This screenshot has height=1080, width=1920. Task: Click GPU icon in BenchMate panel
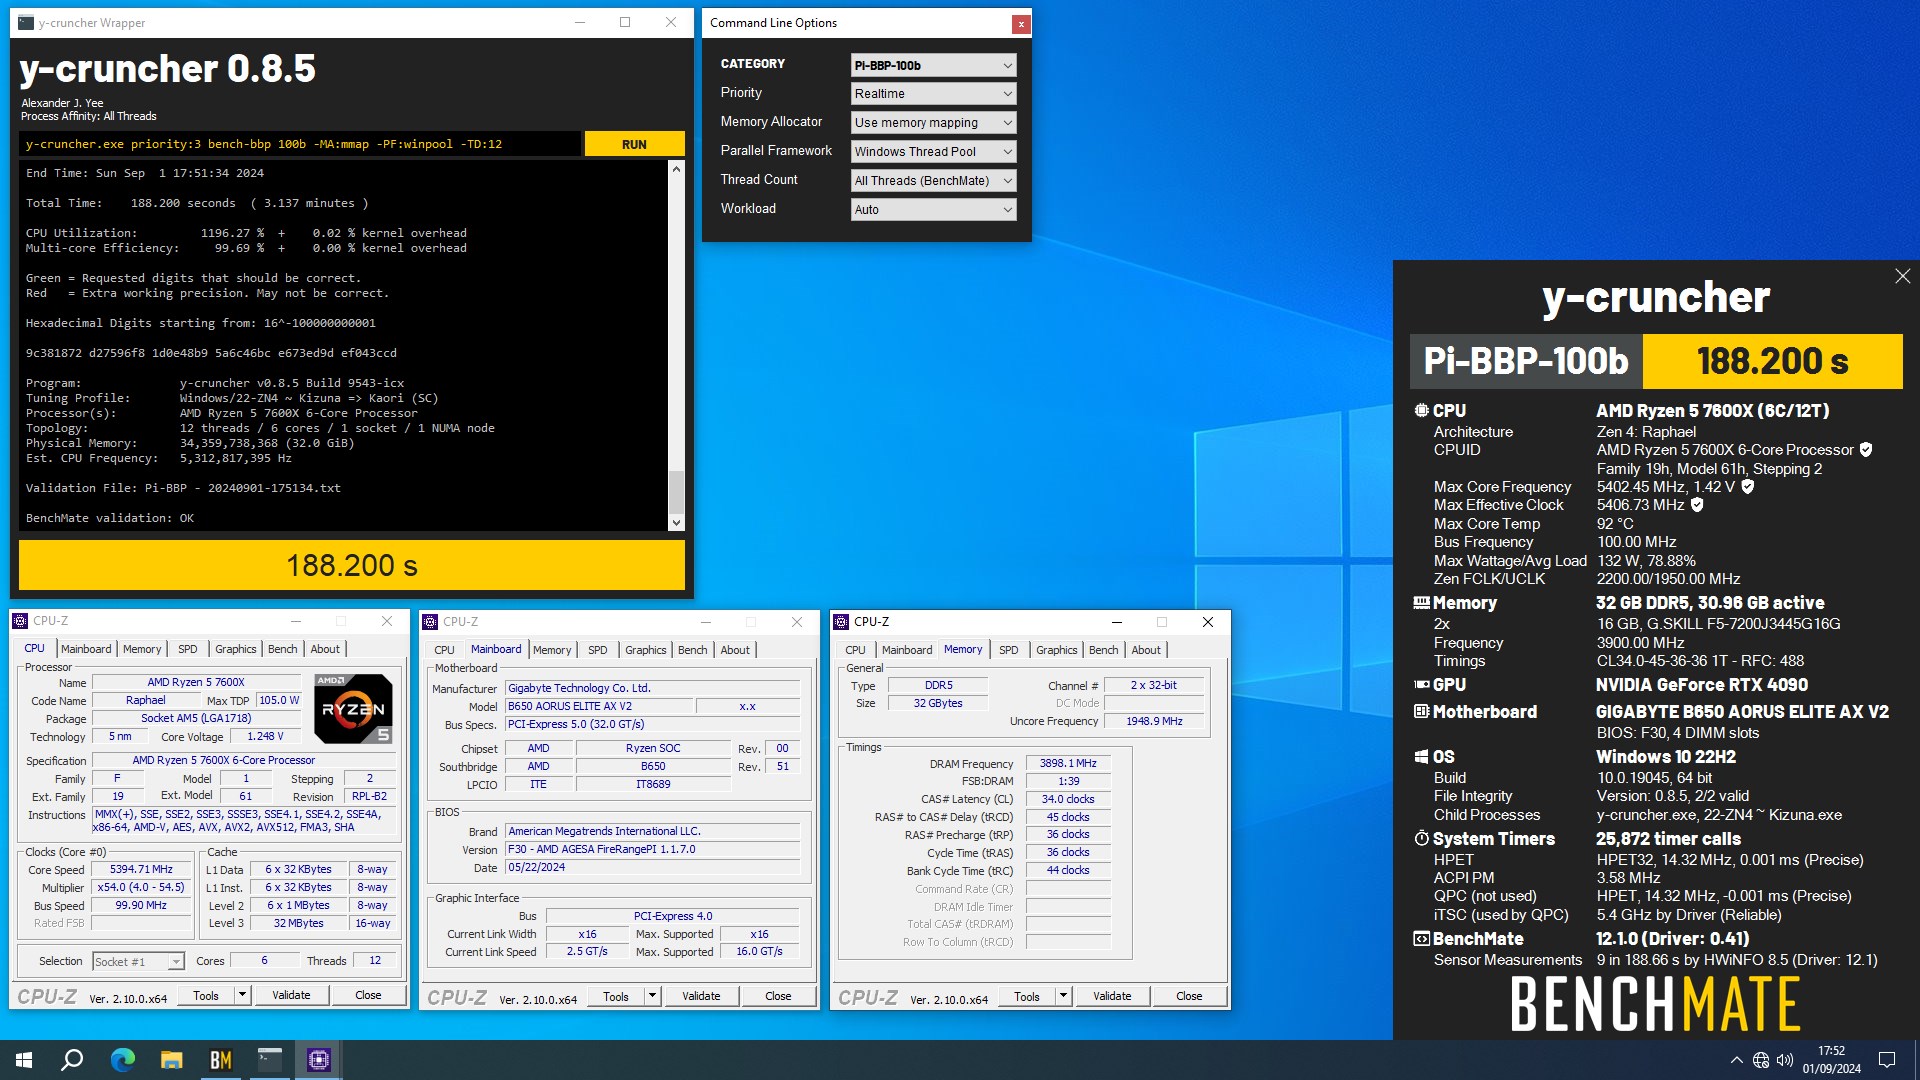pyautogui.click(x=1421, y=685)
